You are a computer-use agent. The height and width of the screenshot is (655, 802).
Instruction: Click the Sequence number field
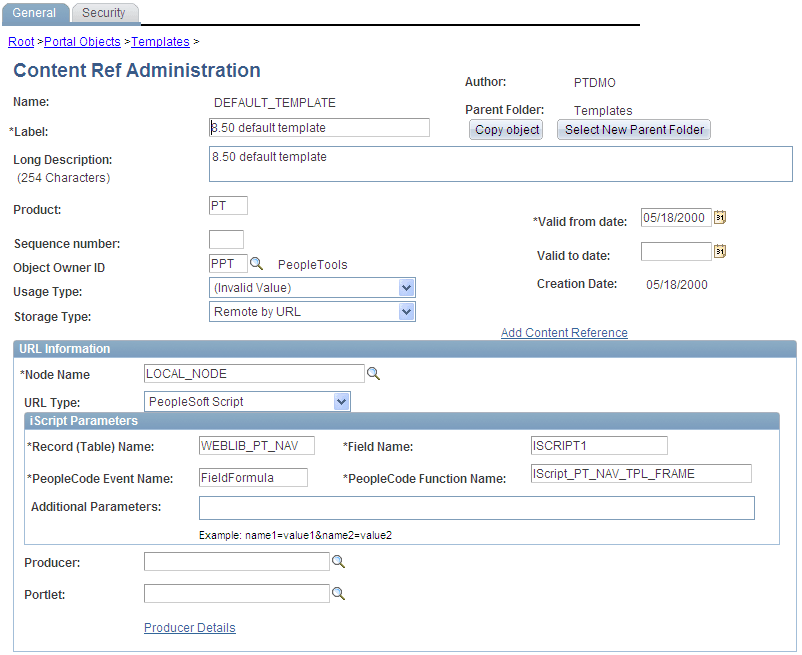(225, 240)
